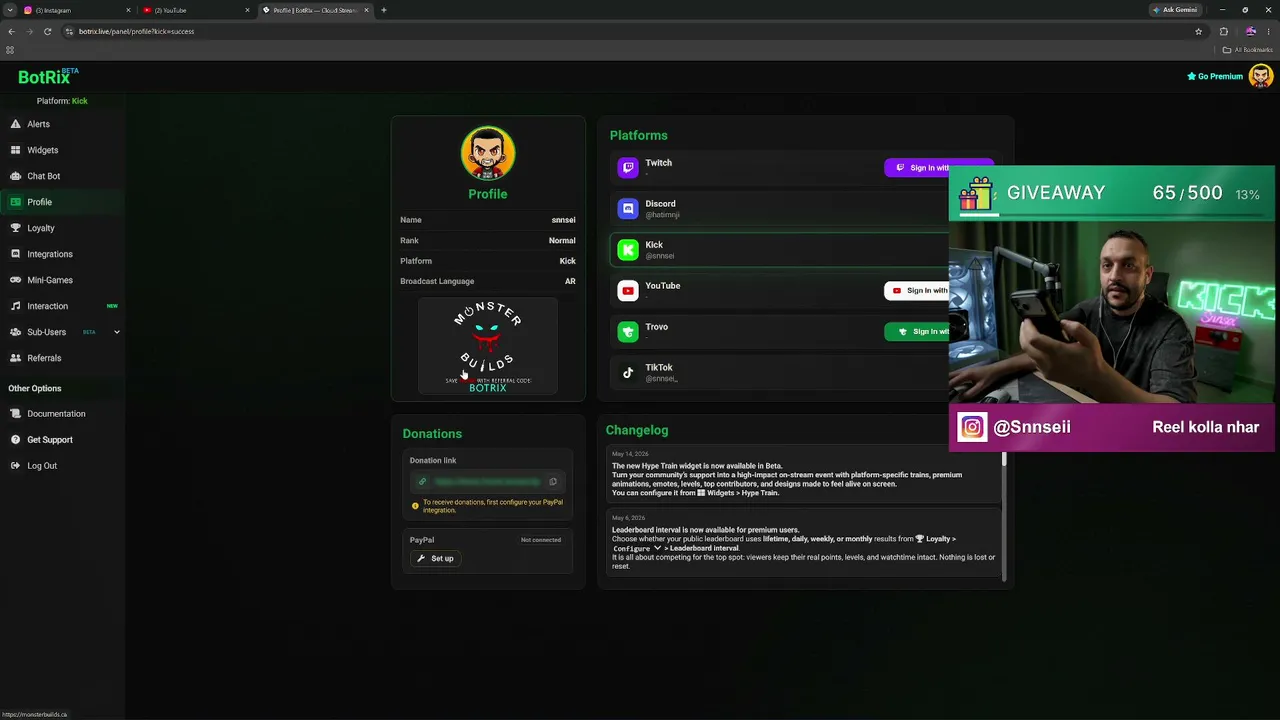This screenshot has height=720, width=1280.
Task: Click the "Donations" section heading
Action: click(x=432, y=434)
